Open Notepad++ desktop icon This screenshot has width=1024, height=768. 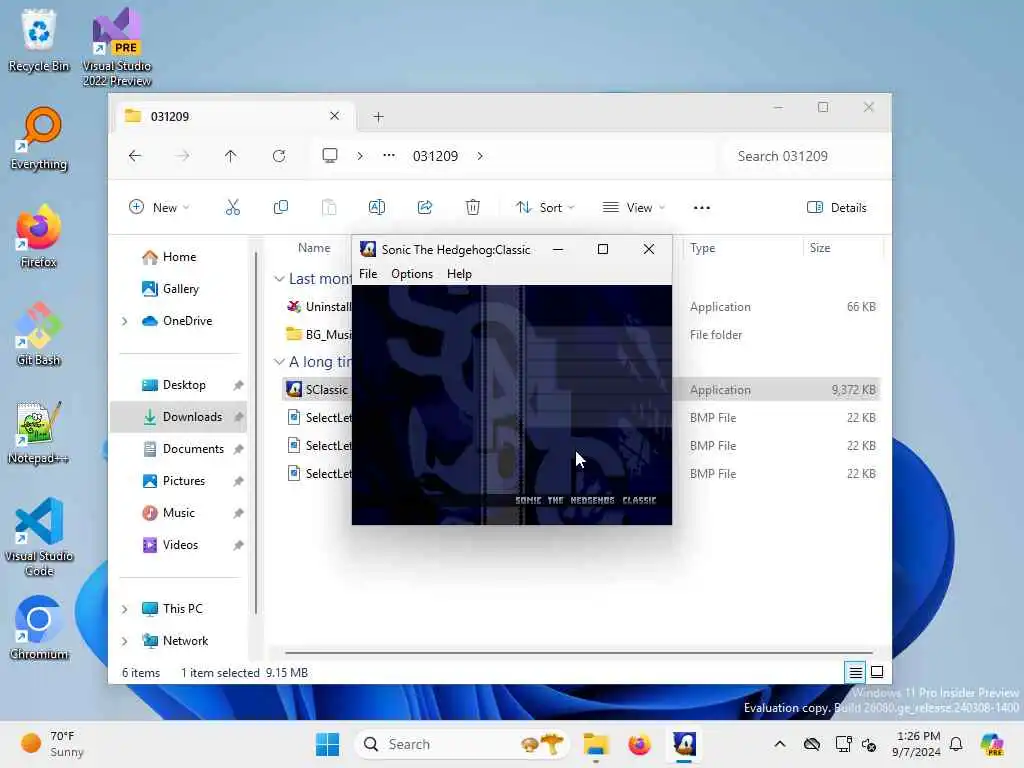(39, 432)
